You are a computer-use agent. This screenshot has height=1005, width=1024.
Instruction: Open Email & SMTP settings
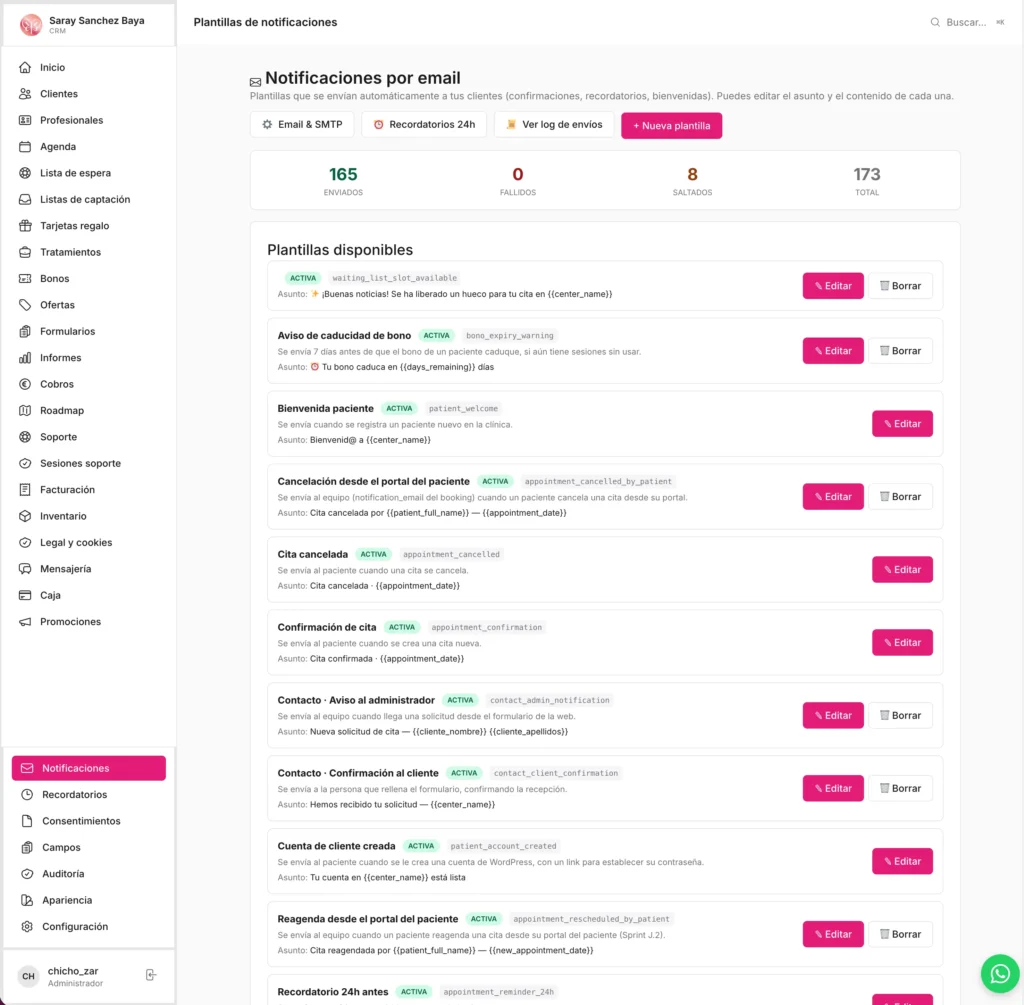click(x=302, y=124)
